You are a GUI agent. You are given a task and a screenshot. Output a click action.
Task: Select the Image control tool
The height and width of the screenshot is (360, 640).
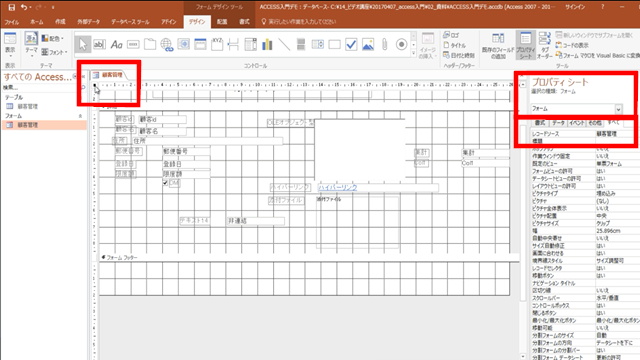[368, 44]
